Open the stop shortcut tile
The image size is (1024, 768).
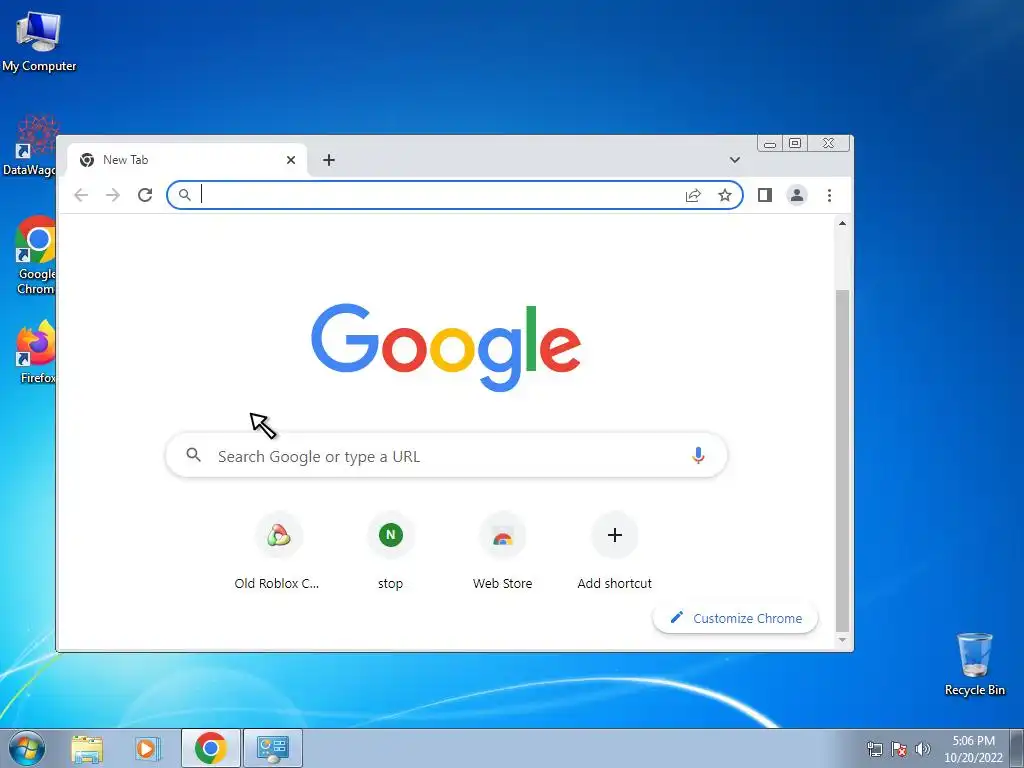(391, 552)
